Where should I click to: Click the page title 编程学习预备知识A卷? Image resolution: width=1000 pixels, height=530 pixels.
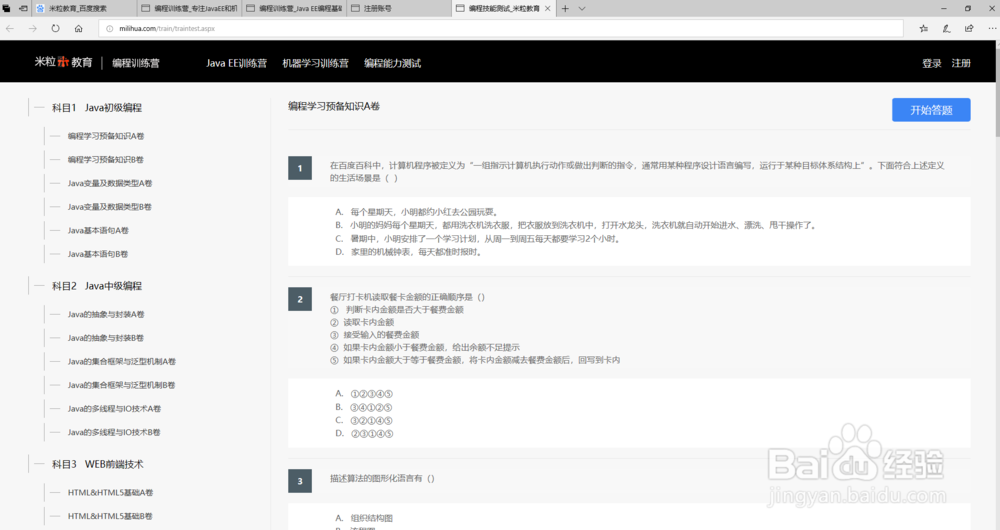click(334, 107)
